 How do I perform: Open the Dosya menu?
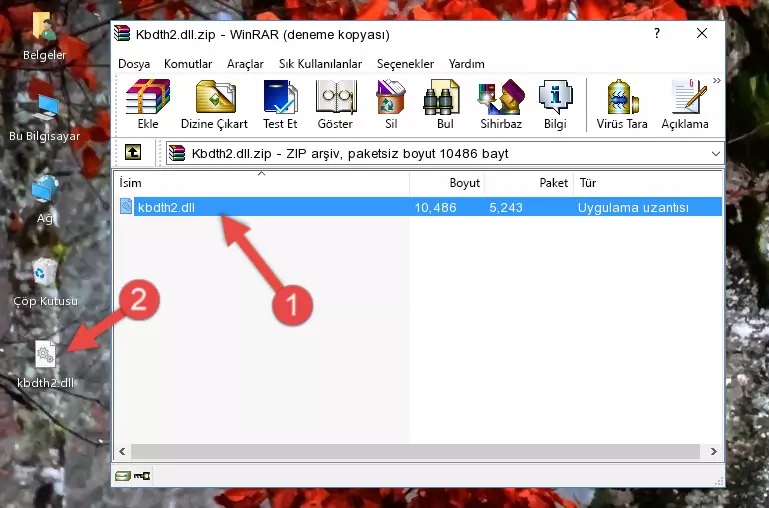pyautogui.click(x=134, y=64)
